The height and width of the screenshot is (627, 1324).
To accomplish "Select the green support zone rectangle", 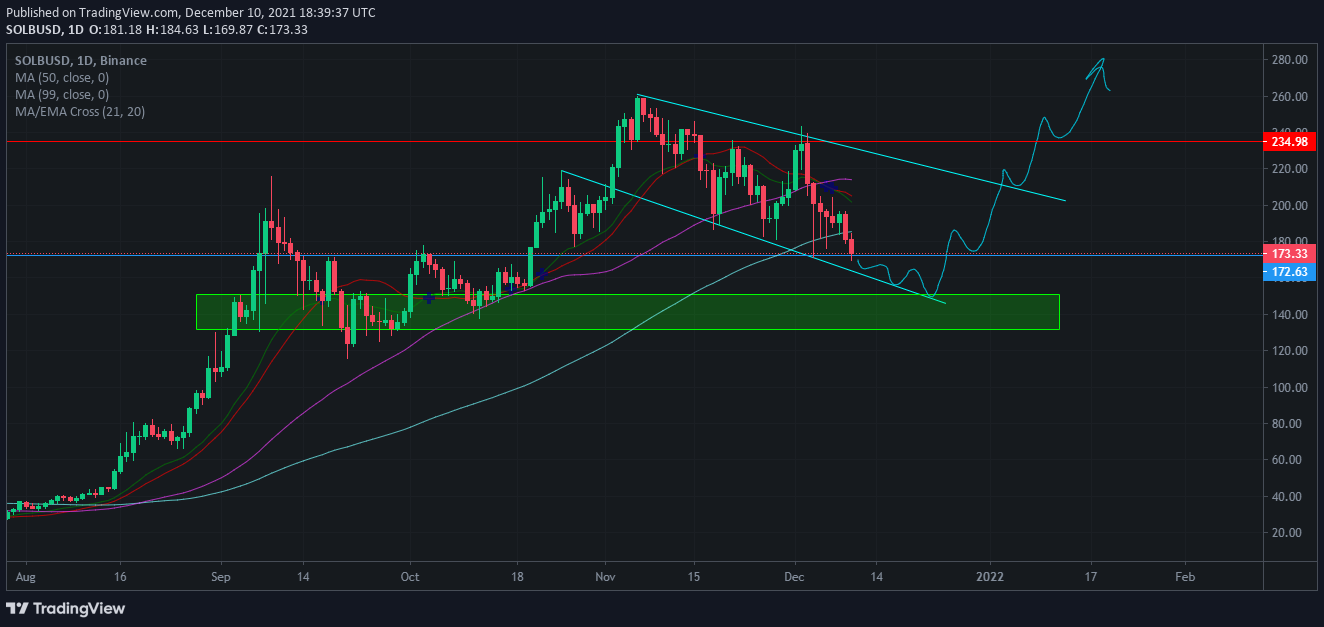I will [627, 312].
